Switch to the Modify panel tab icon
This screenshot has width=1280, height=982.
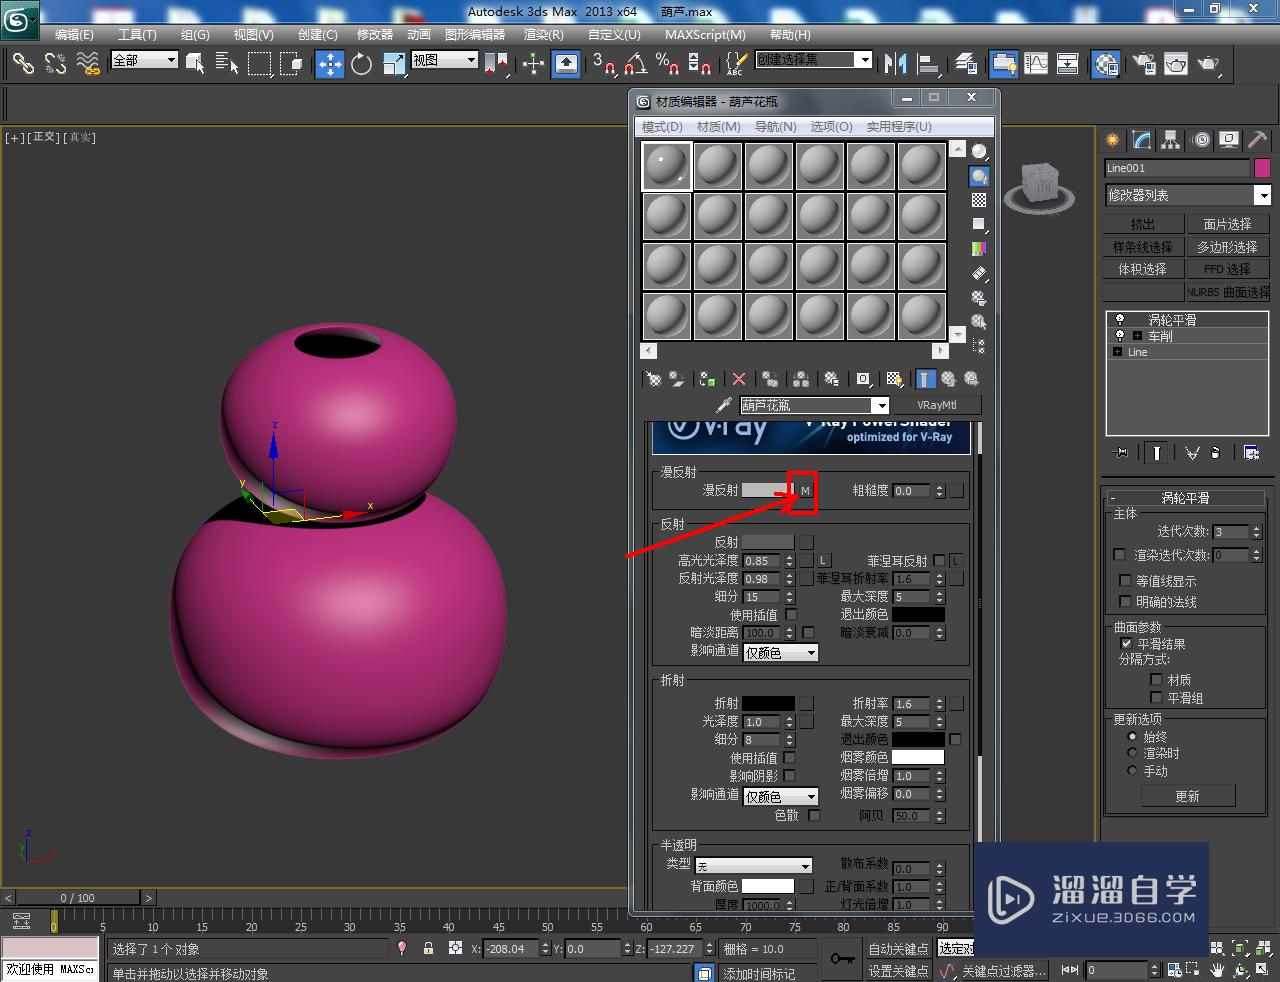click(1141, 140)
